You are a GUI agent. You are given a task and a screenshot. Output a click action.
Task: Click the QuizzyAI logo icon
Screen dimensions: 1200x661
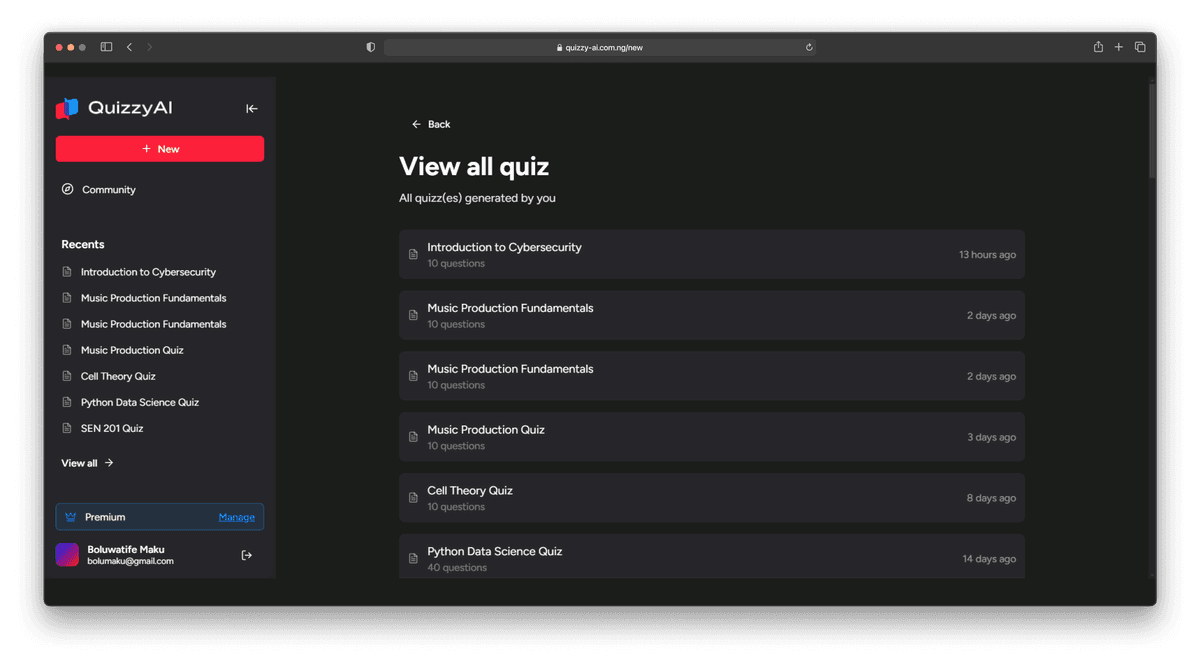tap(67, 108)
